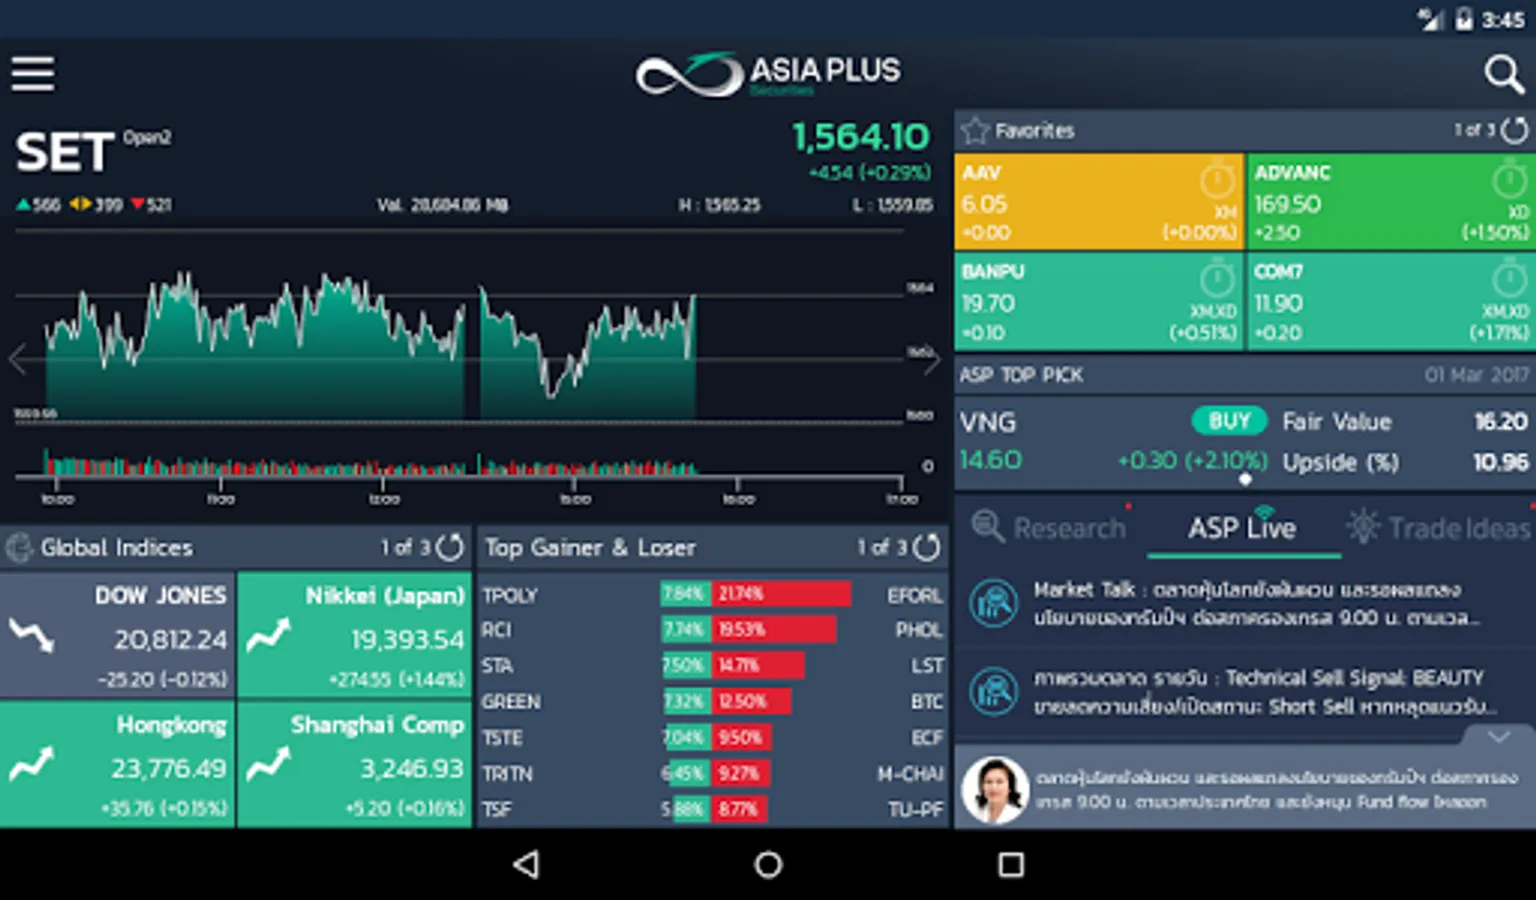Tap the Nikkei uptrend arrow icon
The width and height of the screenshot is (1536, 900).
tap(268, 634)
